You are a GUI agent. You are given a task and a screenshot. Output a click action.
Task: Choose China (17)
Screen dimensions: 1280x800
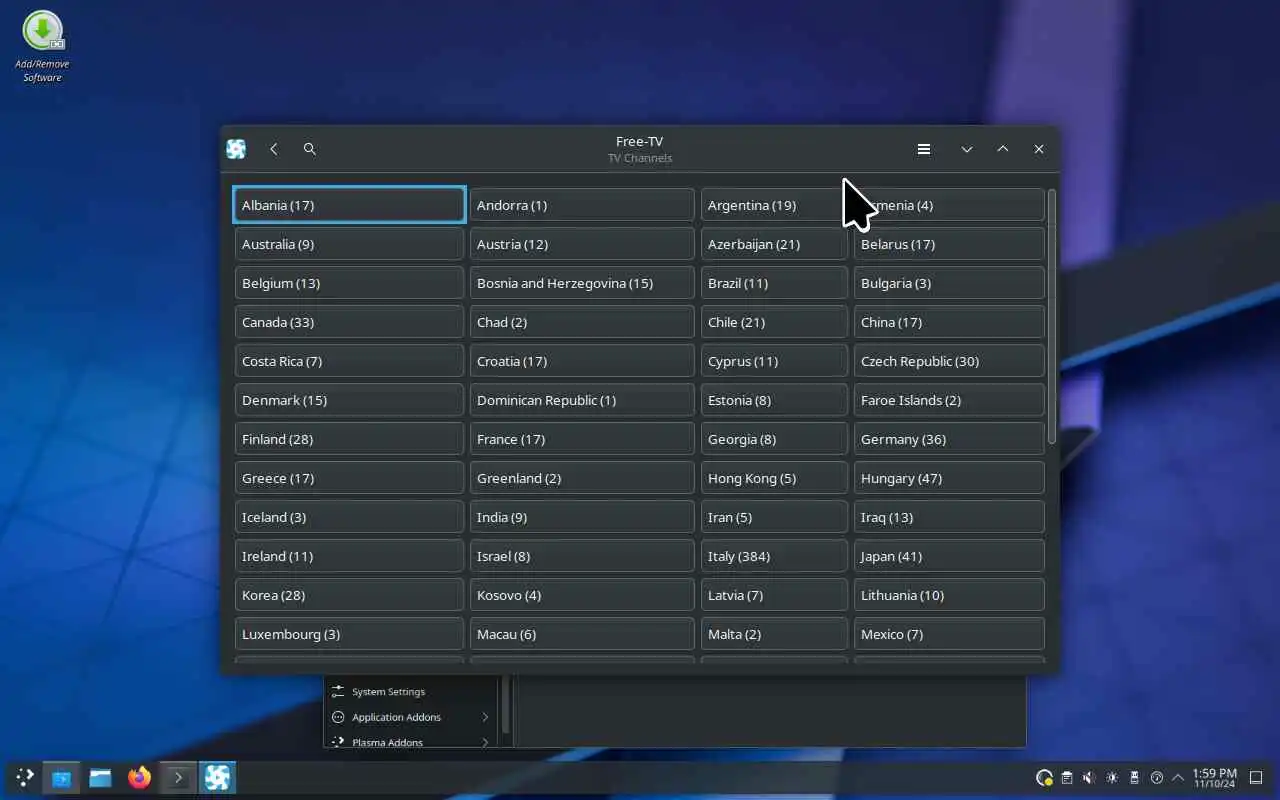(x=949, y=322)
